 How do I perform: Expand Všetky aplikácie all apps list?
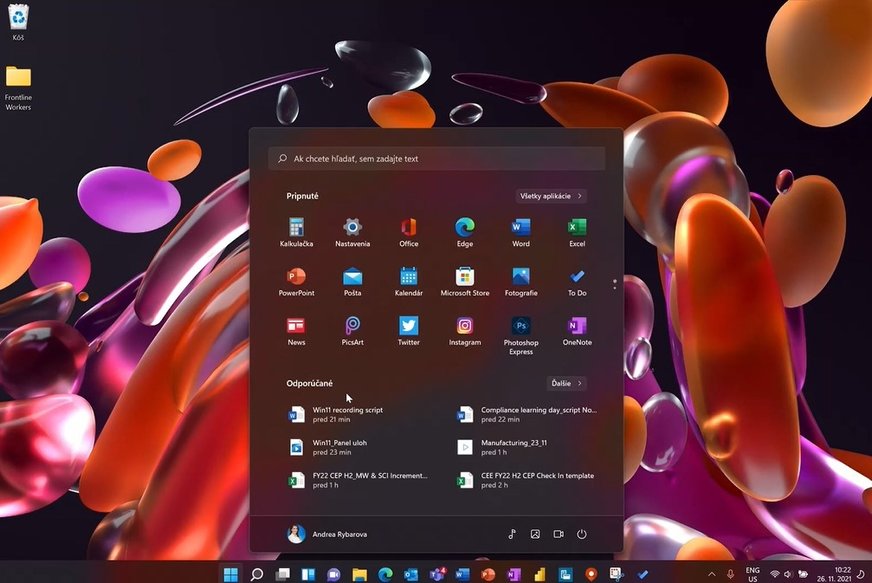click(x=551, y=196)
